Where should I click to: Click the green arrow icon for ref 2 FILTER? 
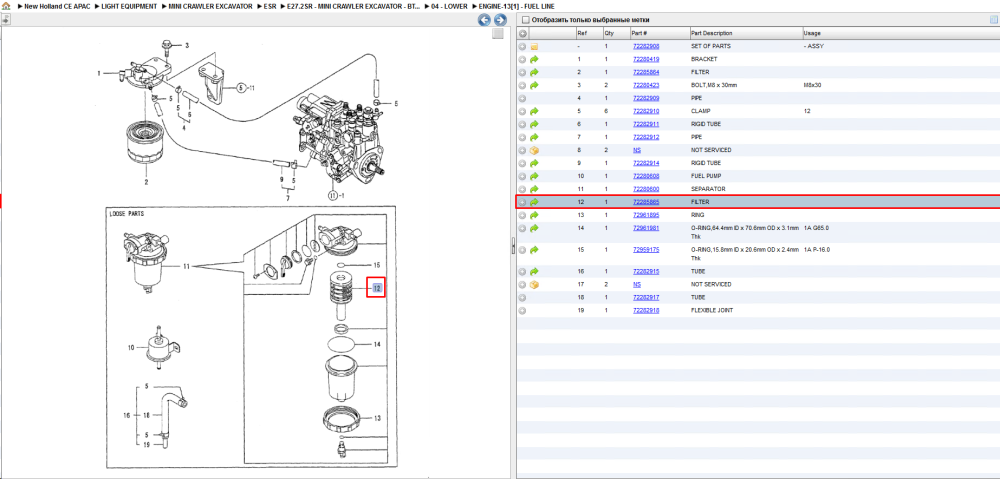(534, 72)
